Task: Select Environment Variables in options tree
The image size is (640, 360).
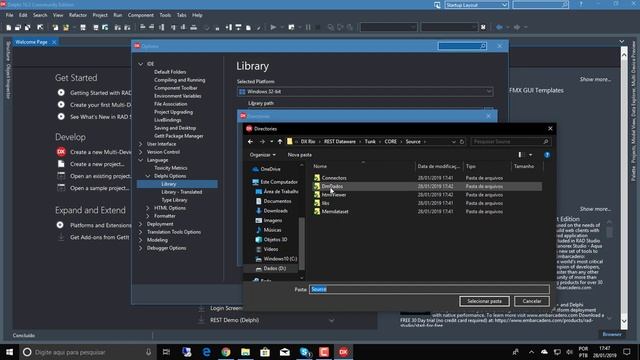Action: [x=178, y=96]
